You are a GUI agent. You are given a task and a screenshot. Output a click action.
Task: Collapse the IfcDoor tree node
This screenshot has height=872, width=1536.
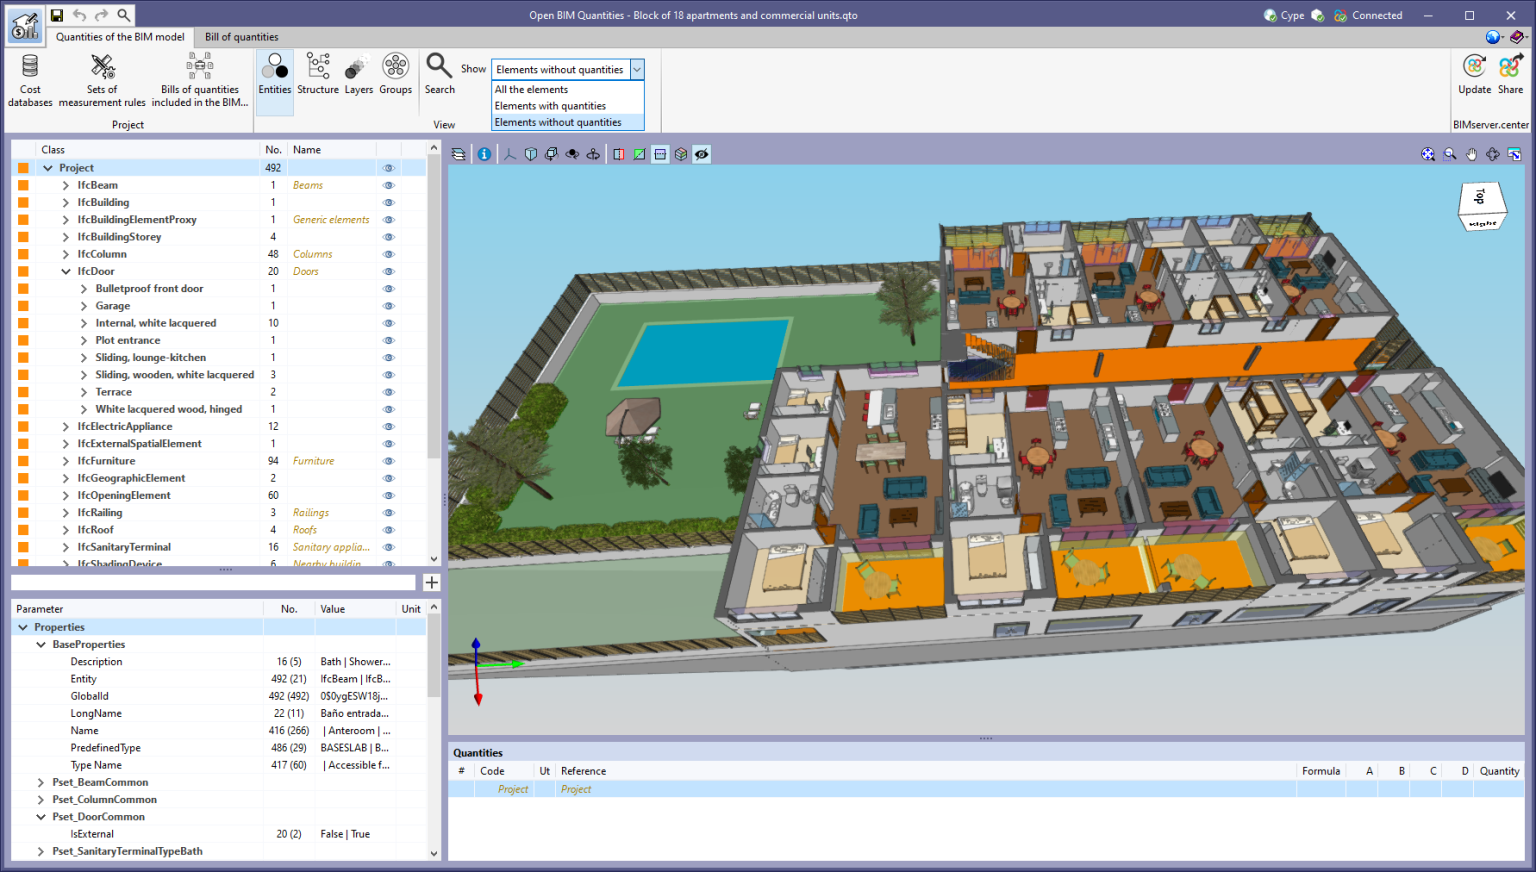coord(65,271)
